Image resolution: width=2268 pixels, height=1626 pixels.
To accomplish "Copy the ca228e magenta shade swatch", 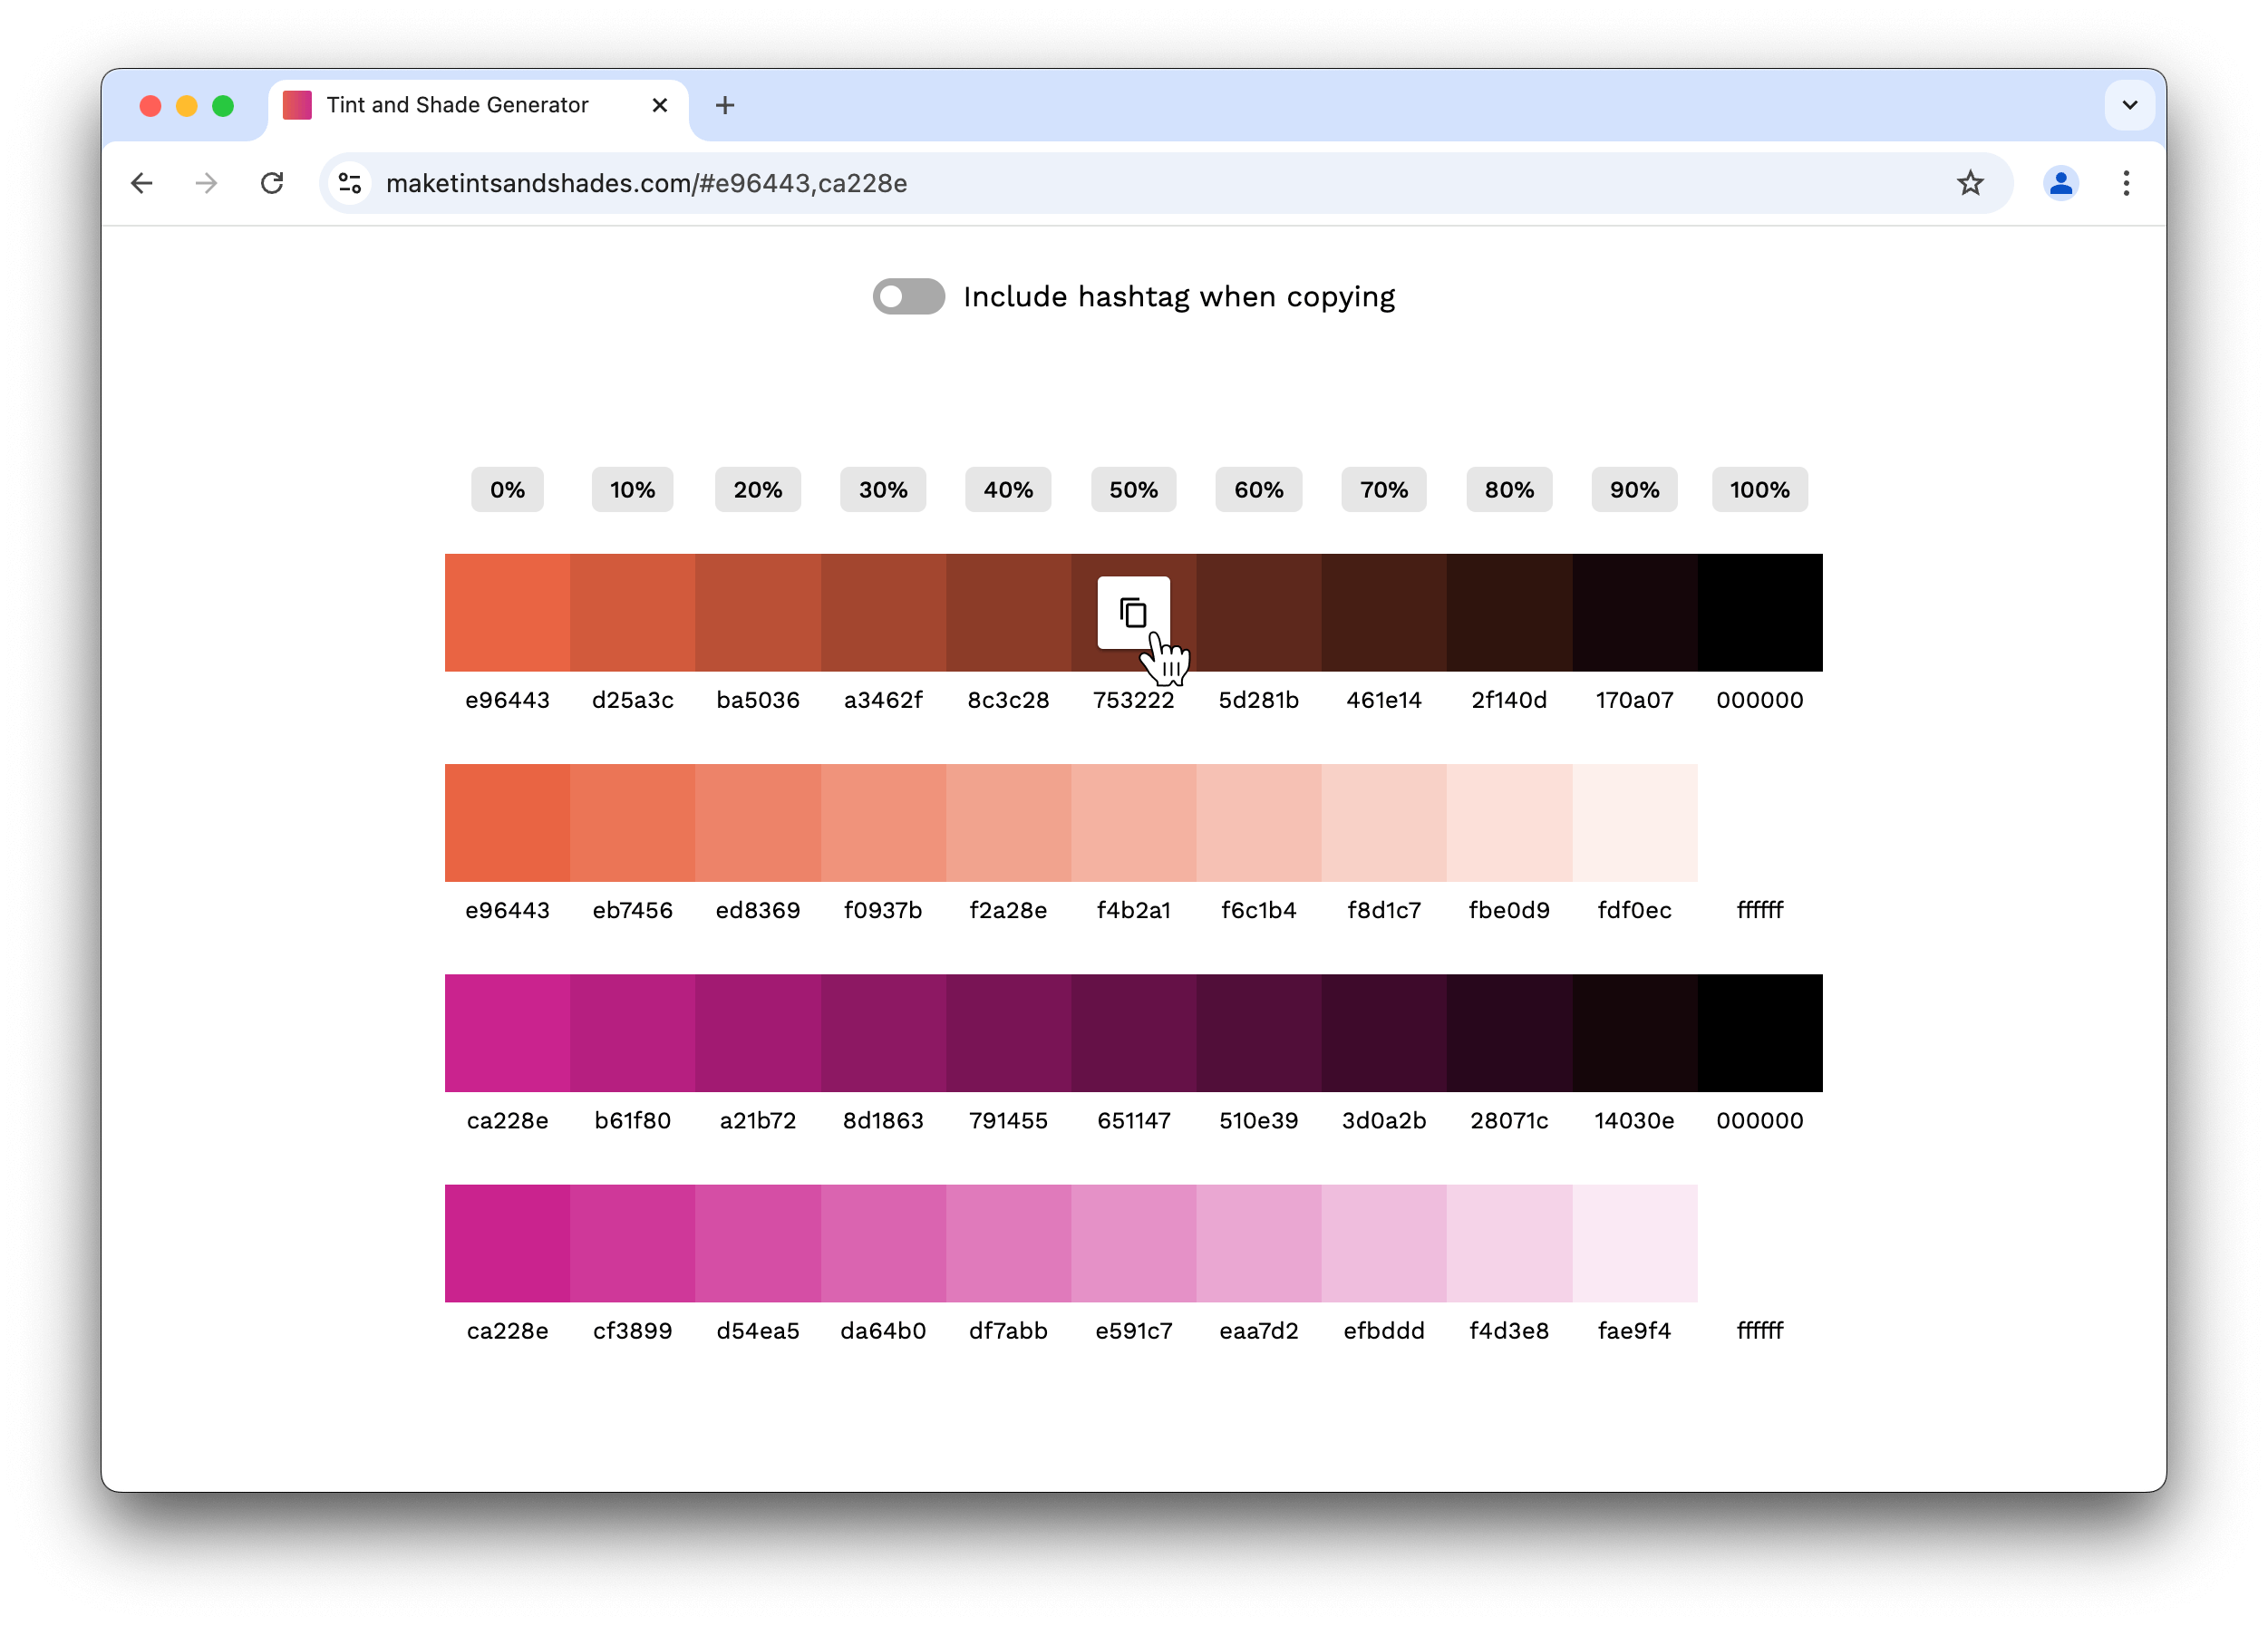I will point(507,1033).
